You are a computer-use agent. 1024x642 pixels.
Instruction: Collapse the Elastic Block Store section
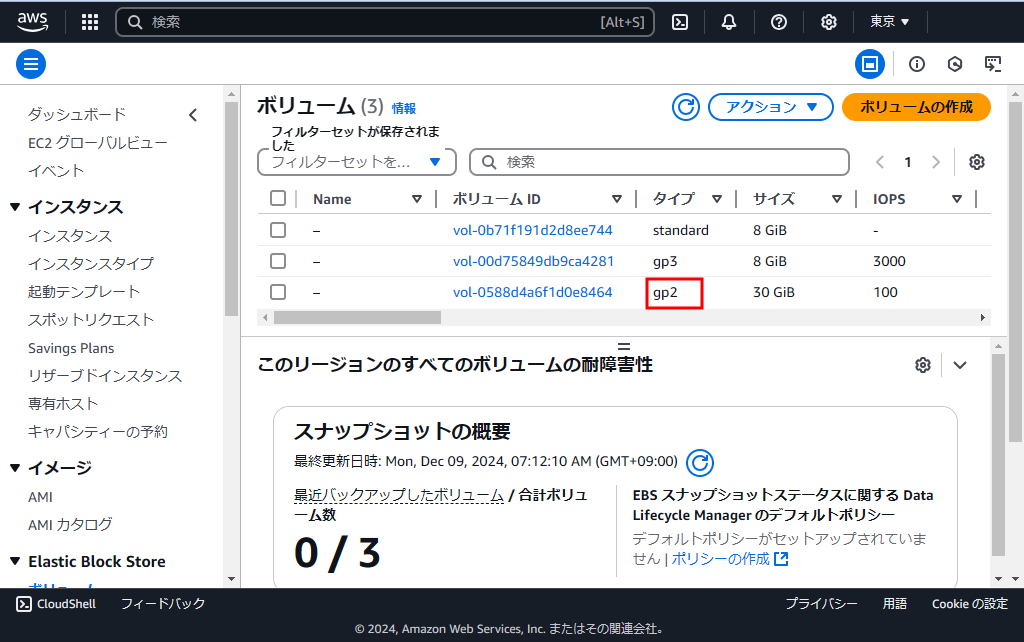click(15, 561)
